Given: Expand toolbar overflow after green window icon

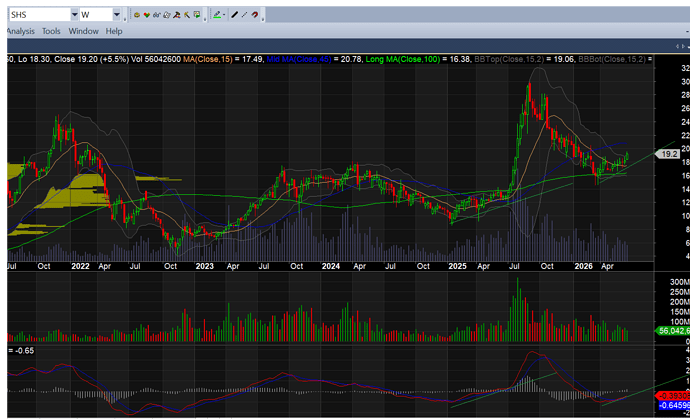Looking at the screenshot, I should click(206, 16).
